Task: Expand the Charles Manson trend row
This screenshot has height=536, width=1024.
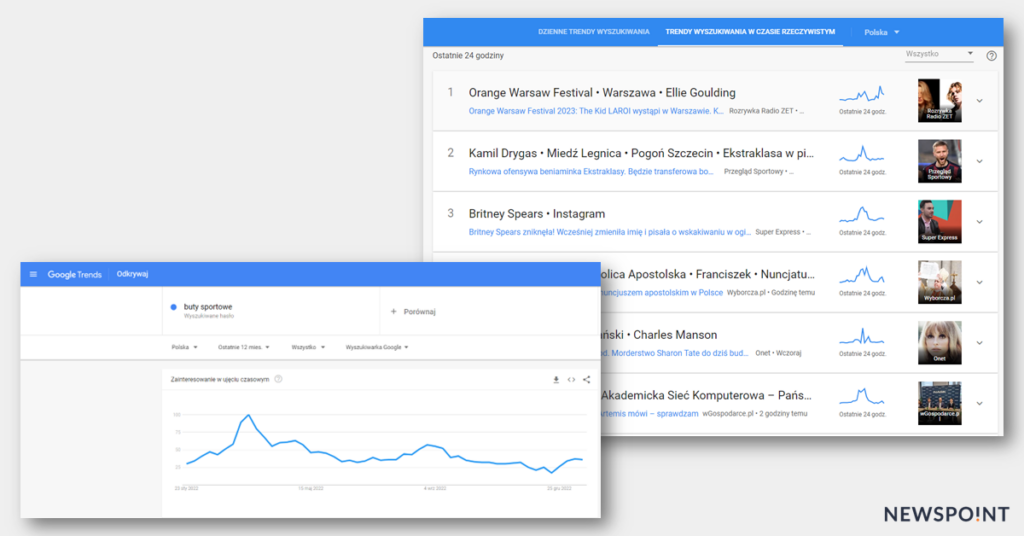Action: click(980, 343)
